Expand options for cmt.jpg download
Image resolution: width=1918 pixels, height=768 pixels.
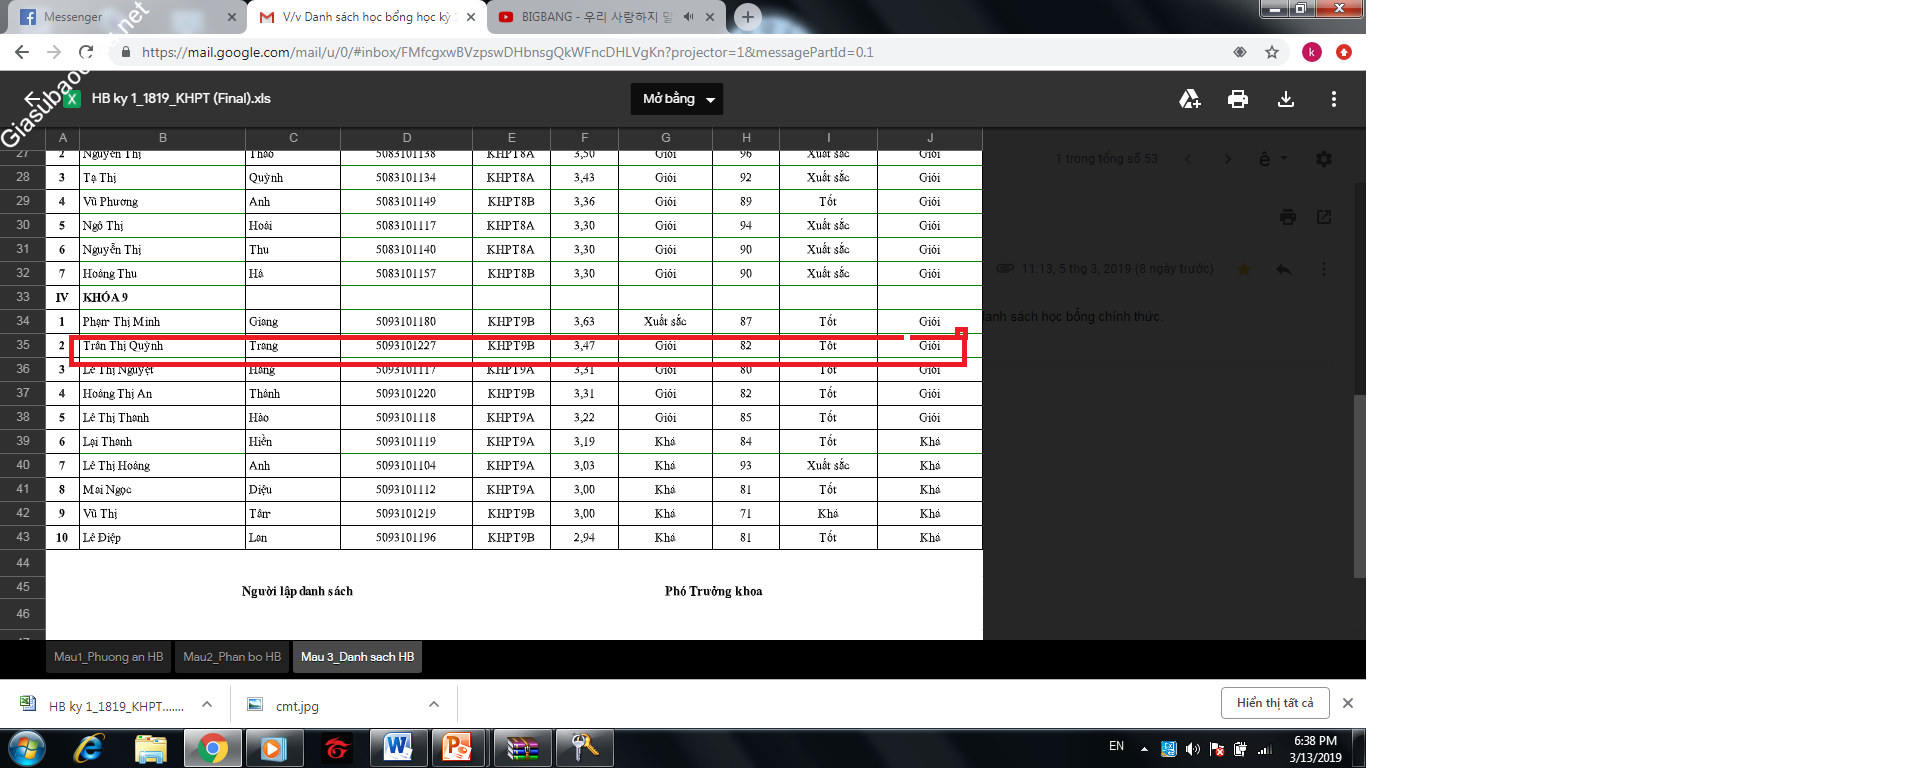[434, 704]
